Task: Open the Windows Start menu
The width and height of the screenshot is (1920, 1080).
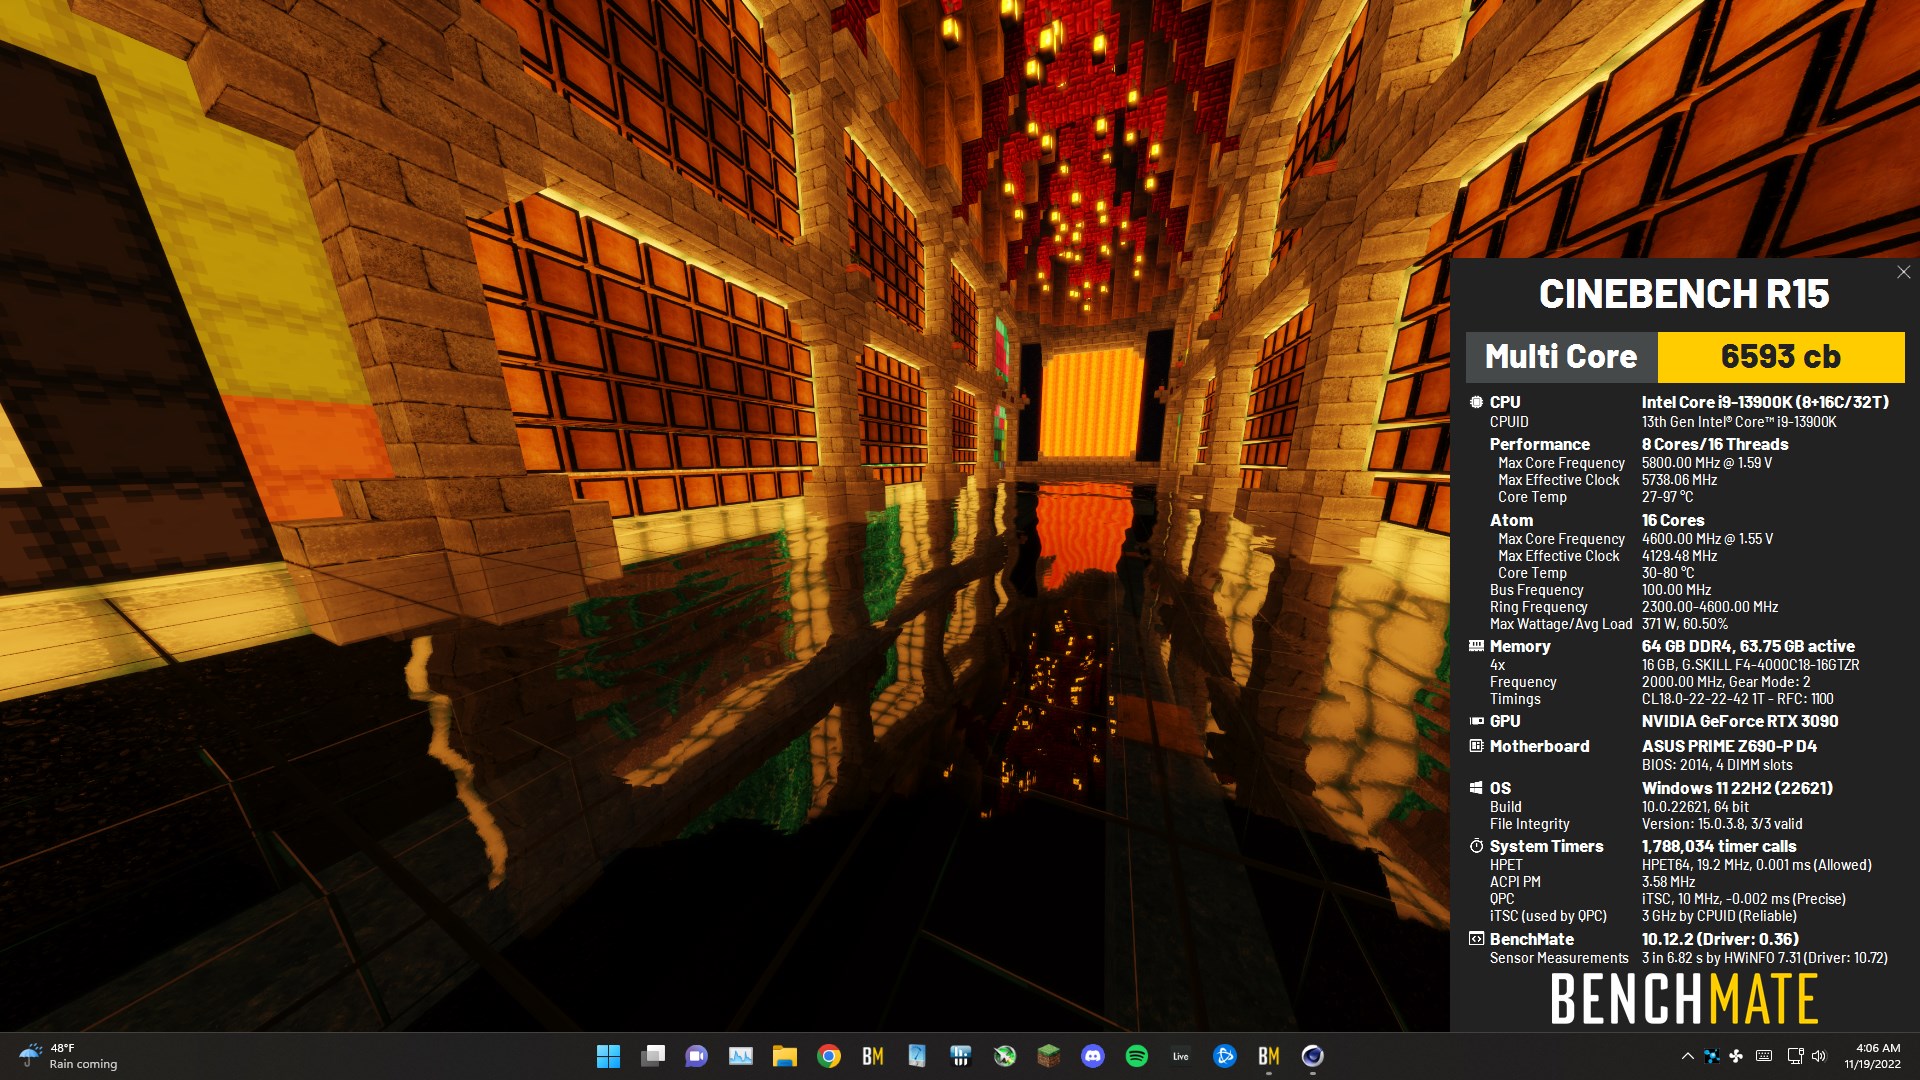Action: point(608,1056)
